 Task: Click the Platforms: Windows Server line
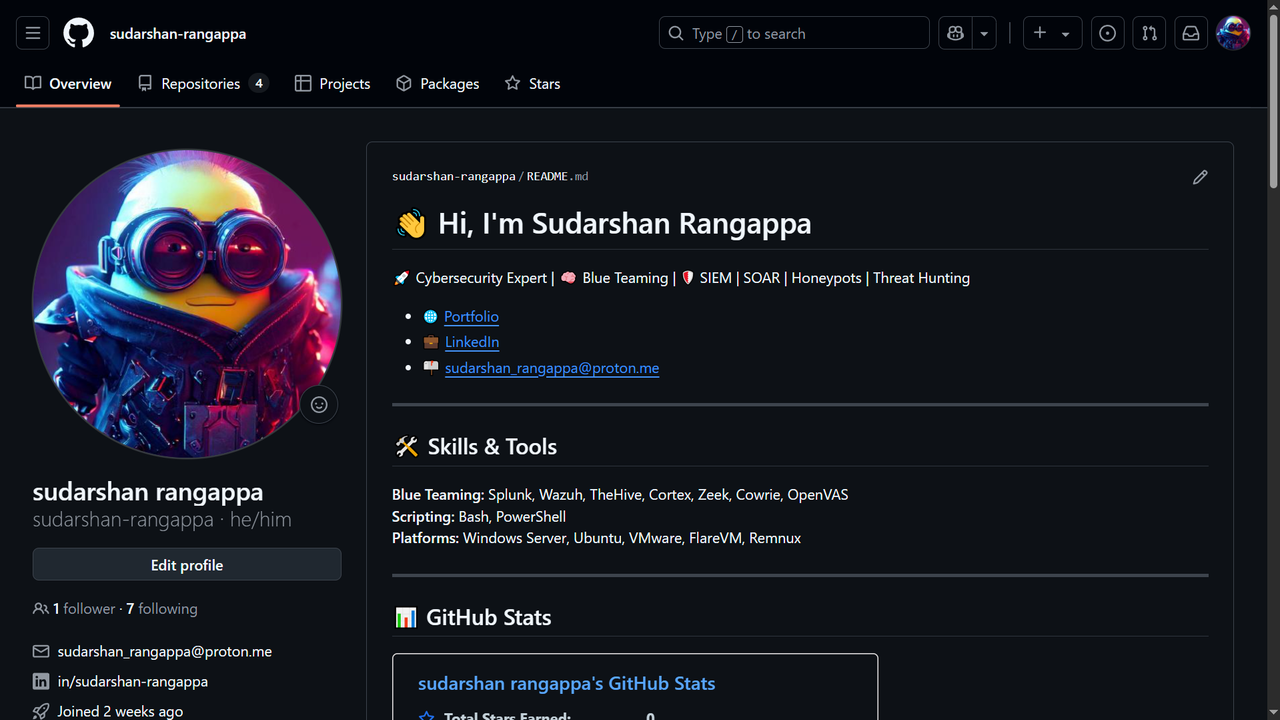click(597, 538)
